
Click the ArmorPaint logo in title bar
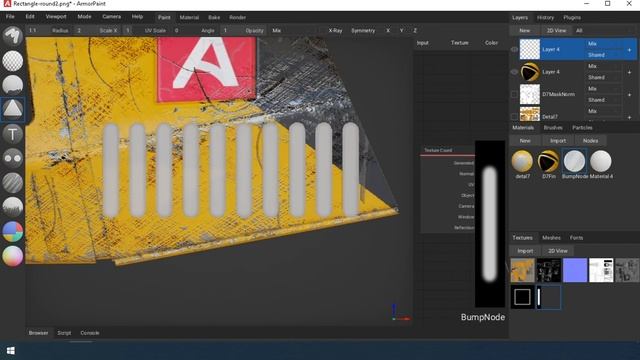[x=7, y=4]
